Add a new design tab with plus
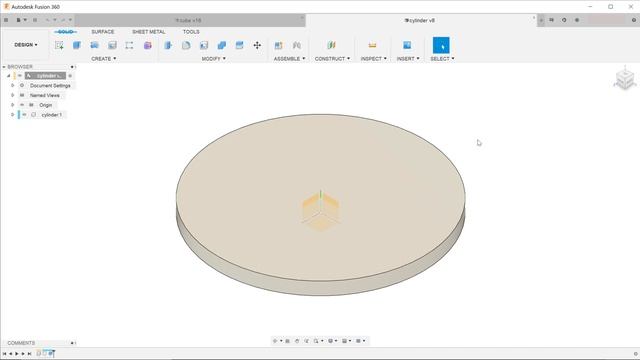This screenshot has height=360, width=640. click(x=541, y=20)
